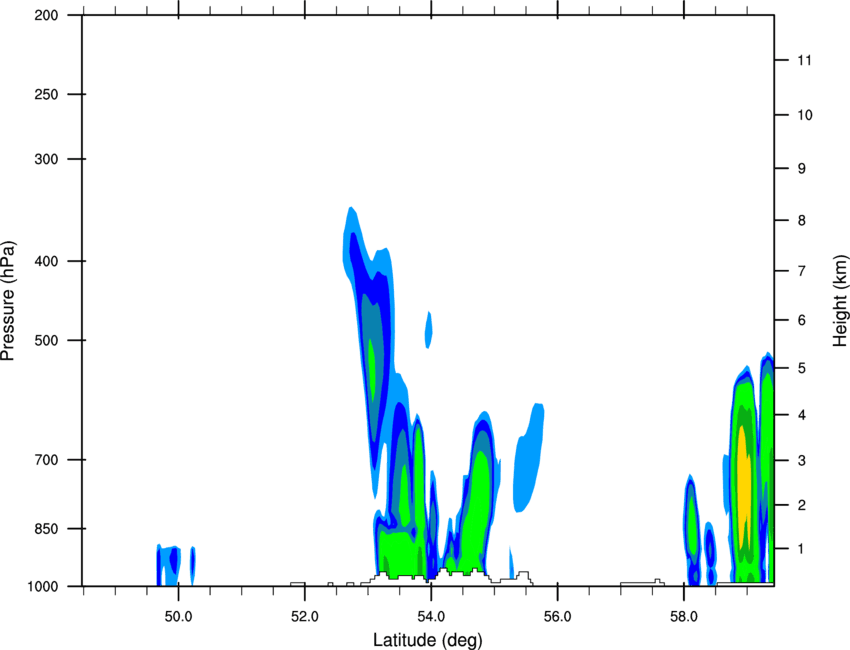
Task: Click the "Latitude (deg)" axis title
Action: [x=427, y=640]
